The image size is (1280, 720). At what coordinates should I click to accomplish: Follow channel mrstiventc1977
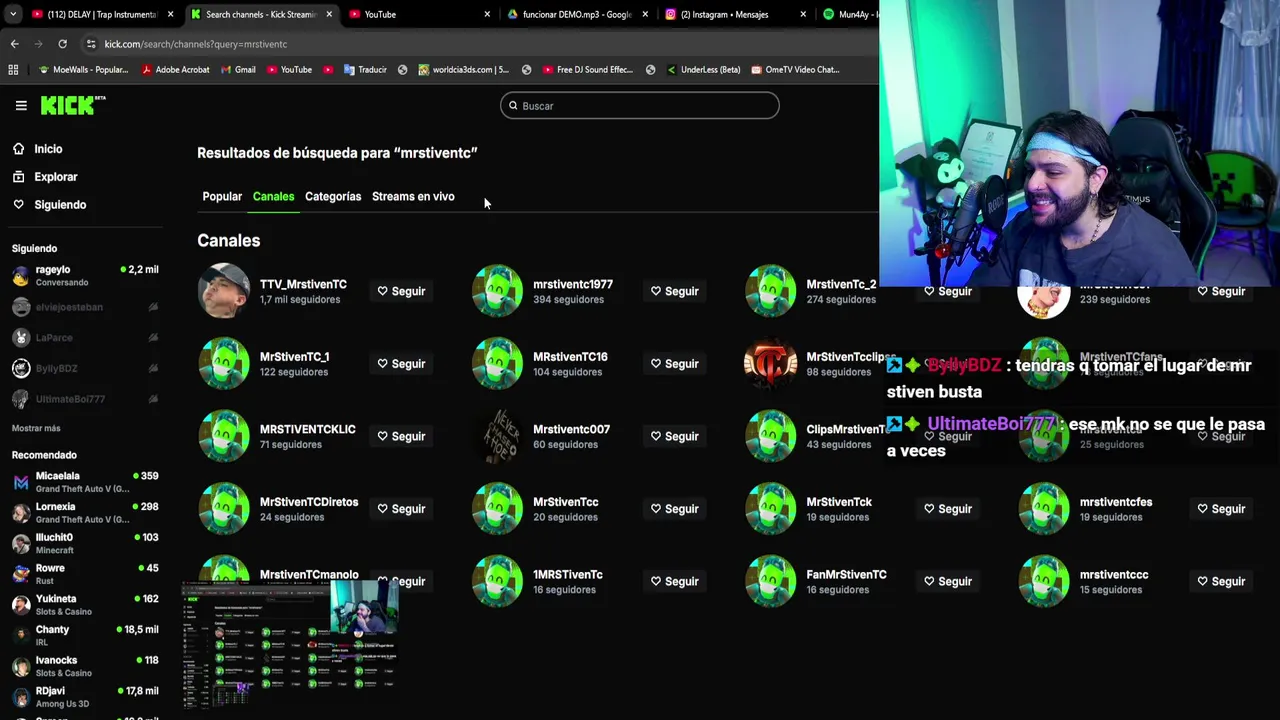click(675, 291)
